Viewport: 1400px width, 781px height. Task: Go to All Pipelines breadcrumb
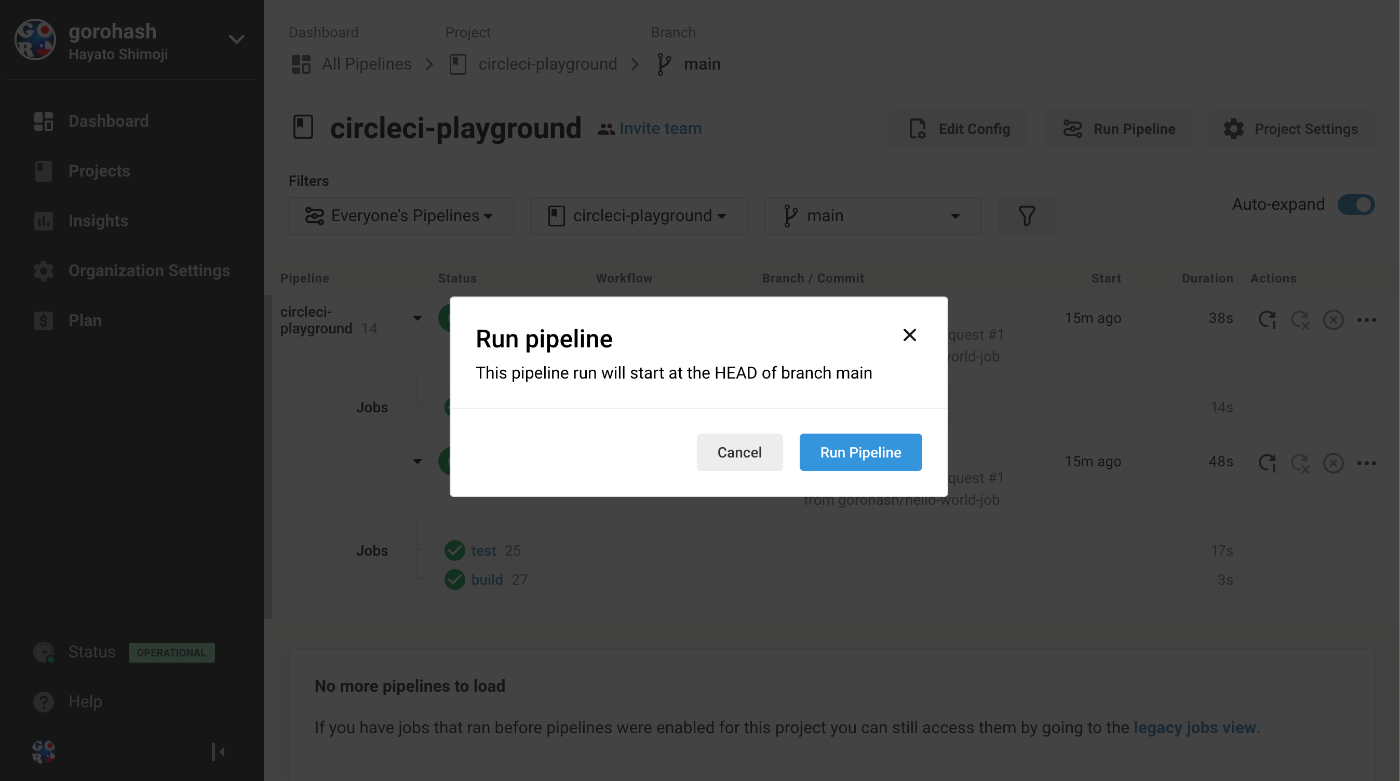pyautogui.click(x=366, y=64)
